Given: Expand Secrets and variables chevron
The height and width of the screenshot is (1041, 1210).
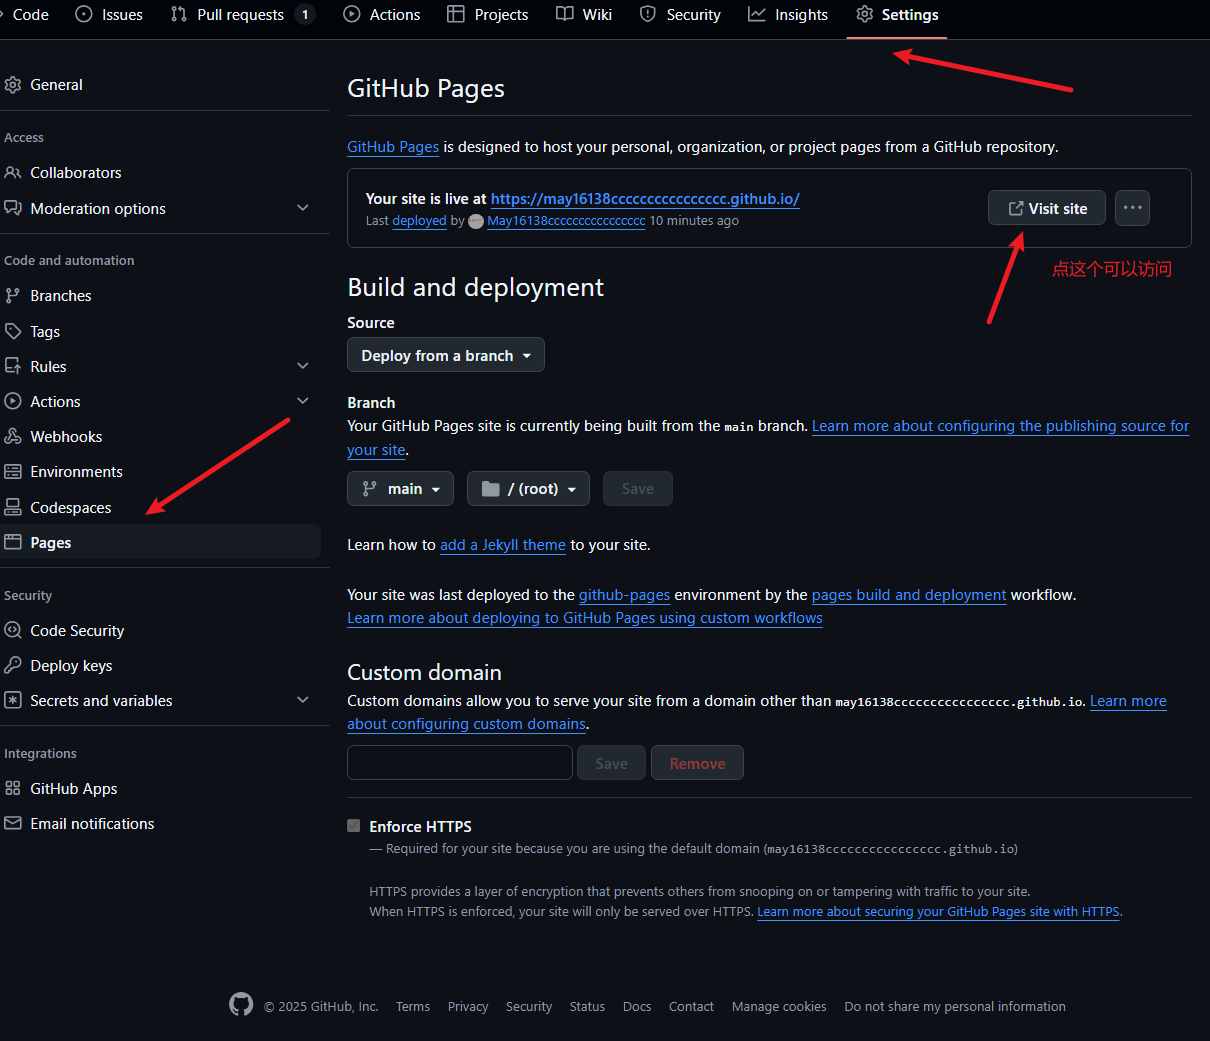Looking at the screenshot, I should pos(303,700).
